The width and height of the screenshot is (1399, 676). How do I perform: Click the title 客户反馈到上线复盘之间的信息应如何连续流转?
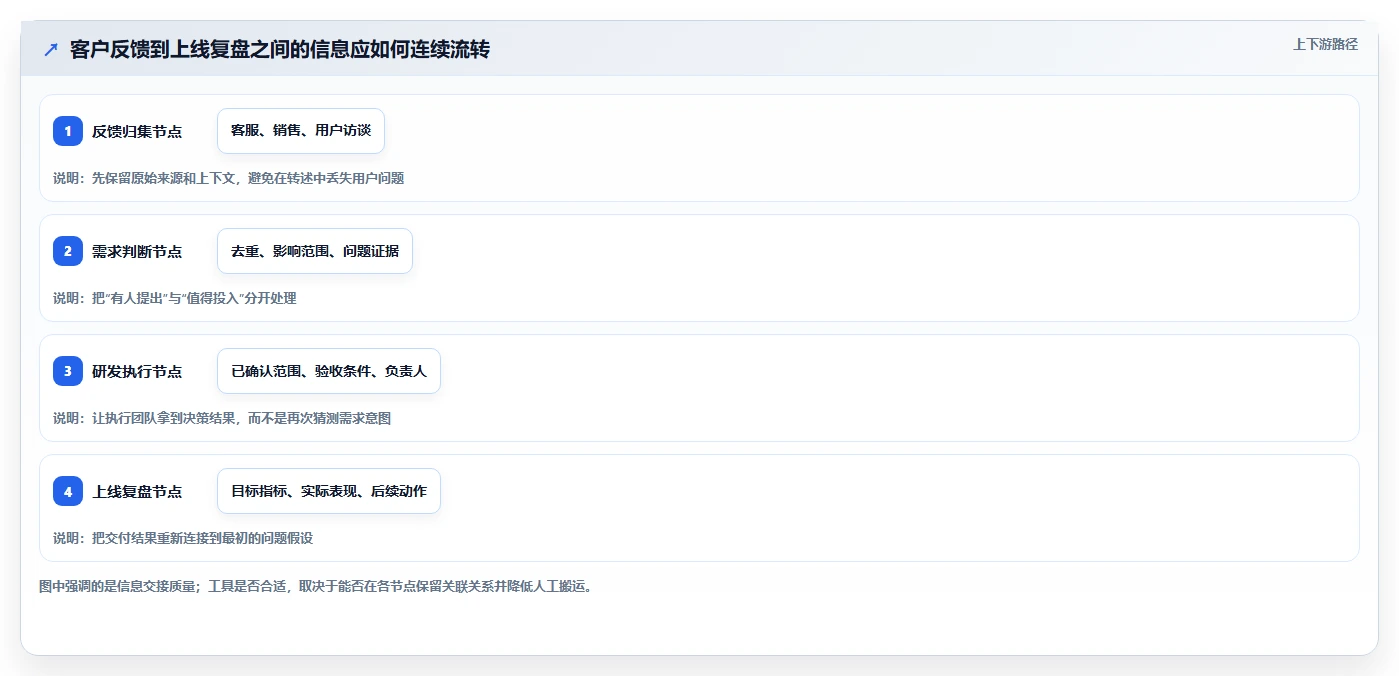click(280, 50)
